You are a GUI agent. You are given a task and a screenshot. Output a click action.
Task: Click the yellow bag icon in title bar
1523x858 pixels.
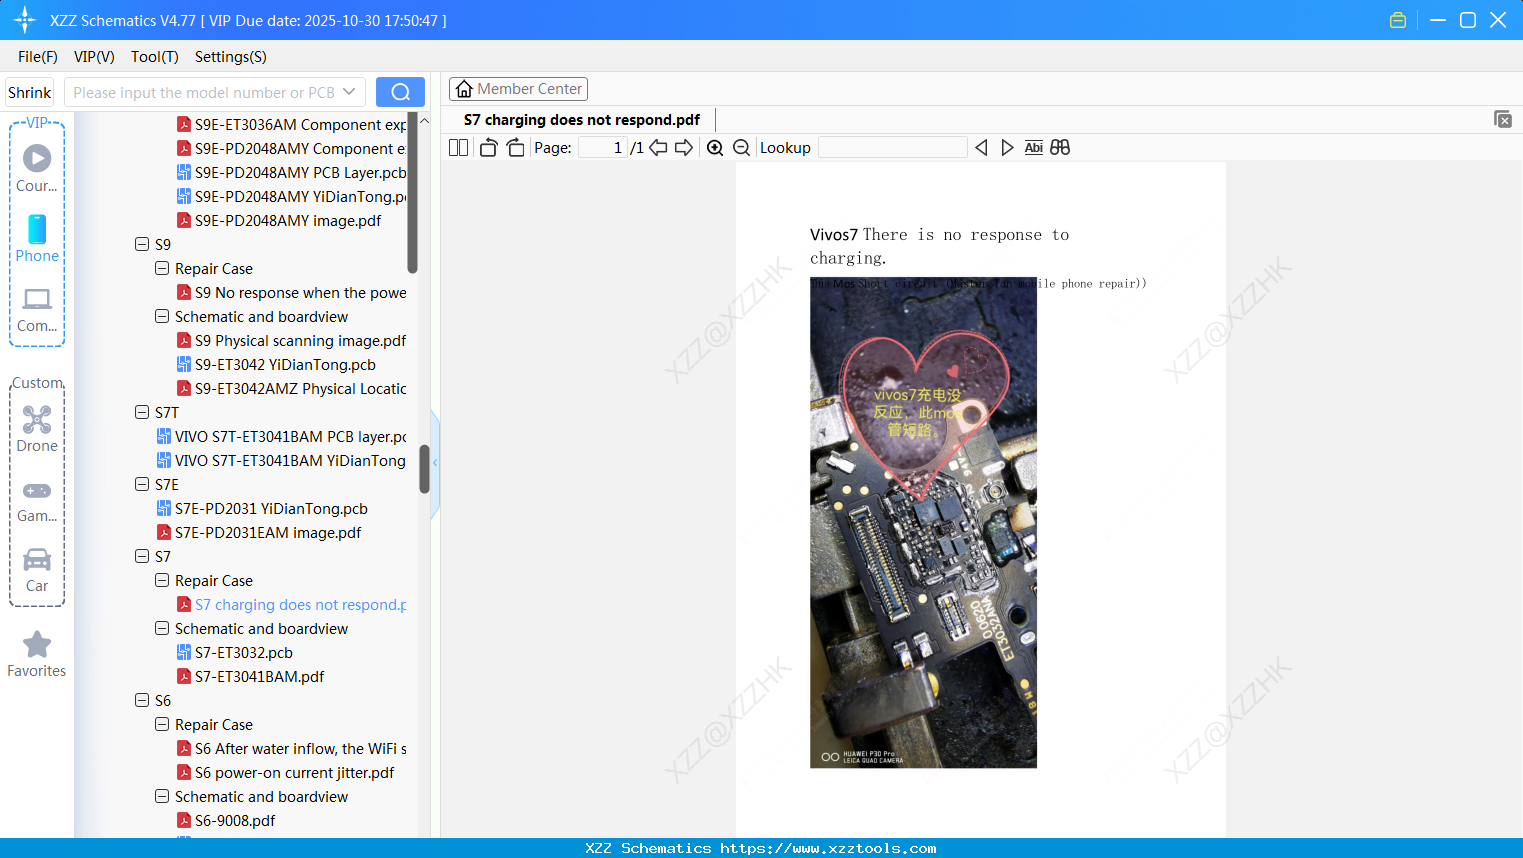[1398, 20]
